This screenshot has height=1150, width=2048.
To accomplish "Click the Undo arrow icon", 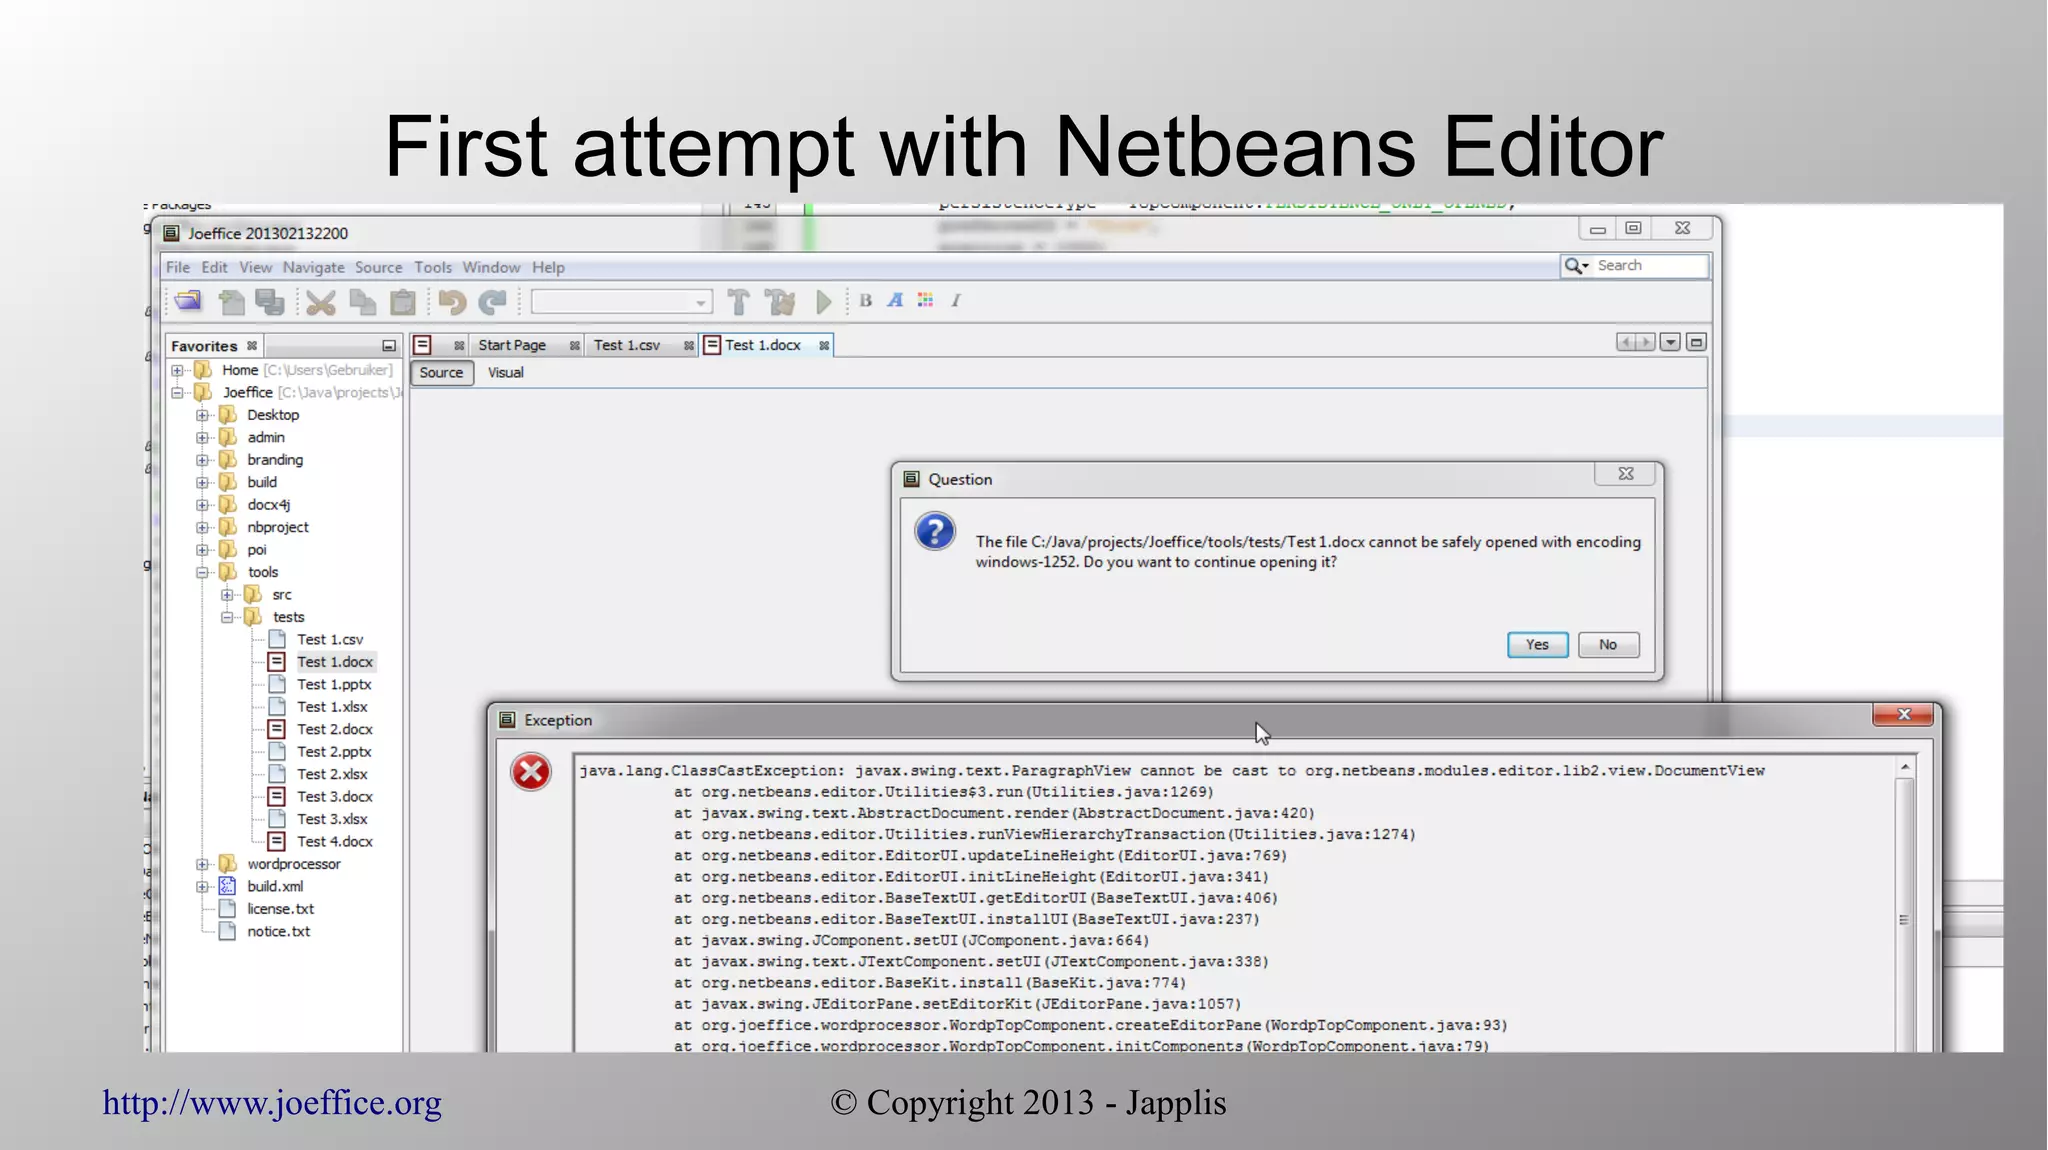I will [x=452, y=301].
